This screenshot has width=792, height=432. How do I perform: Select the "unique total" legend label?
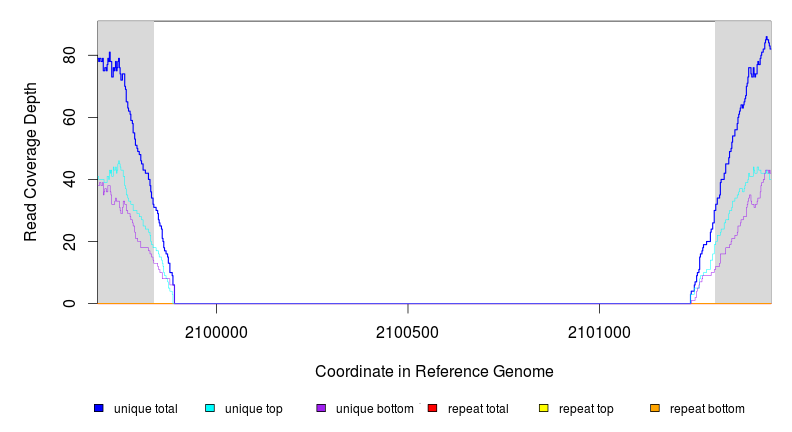coord(146,409)
